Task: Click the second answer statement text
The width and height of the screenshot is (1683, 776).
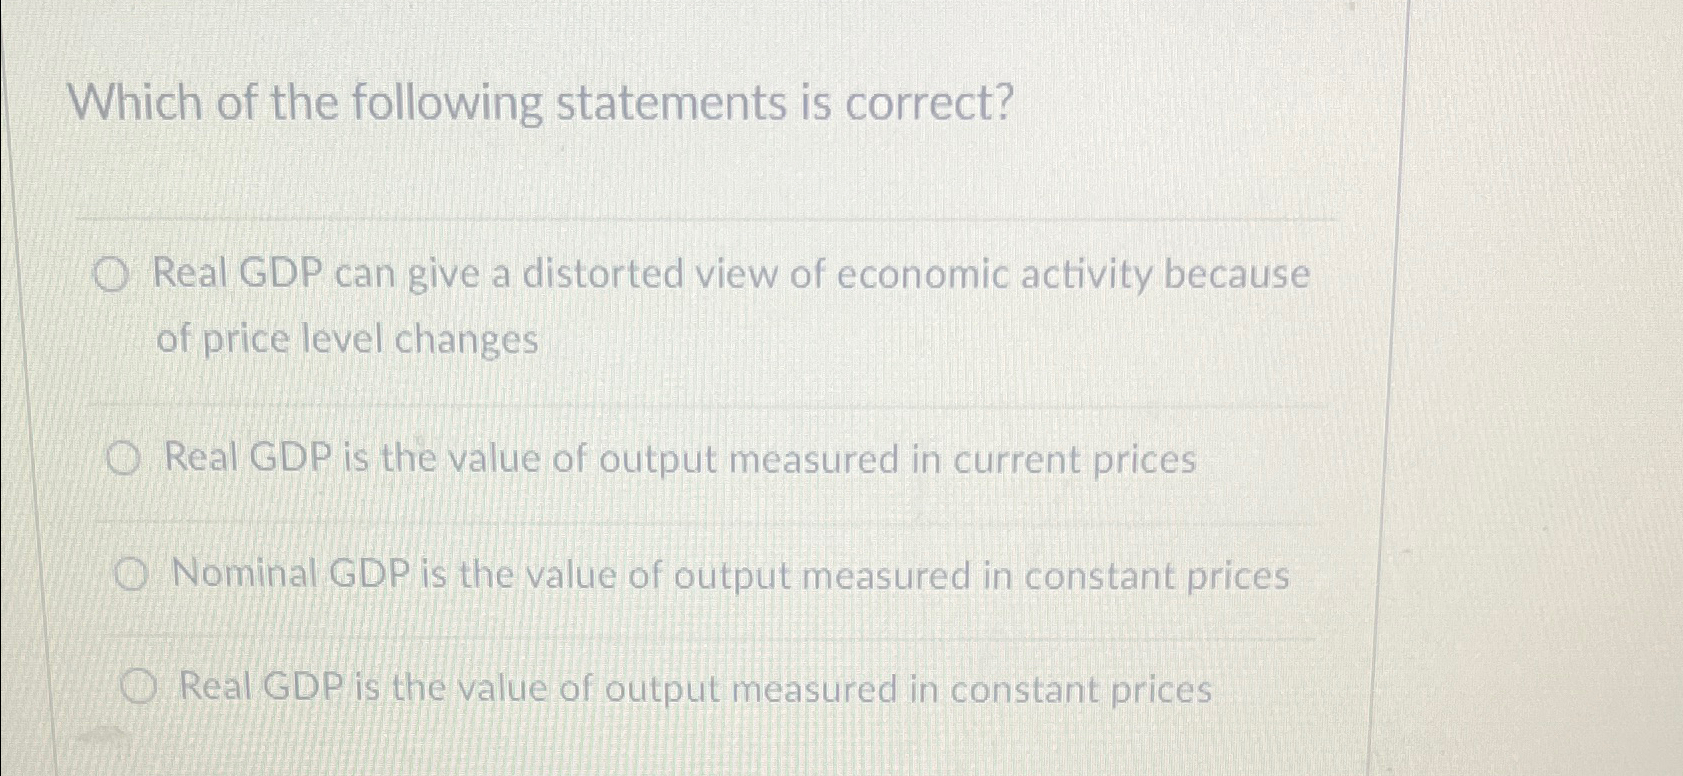Action: tap(680, 459)
